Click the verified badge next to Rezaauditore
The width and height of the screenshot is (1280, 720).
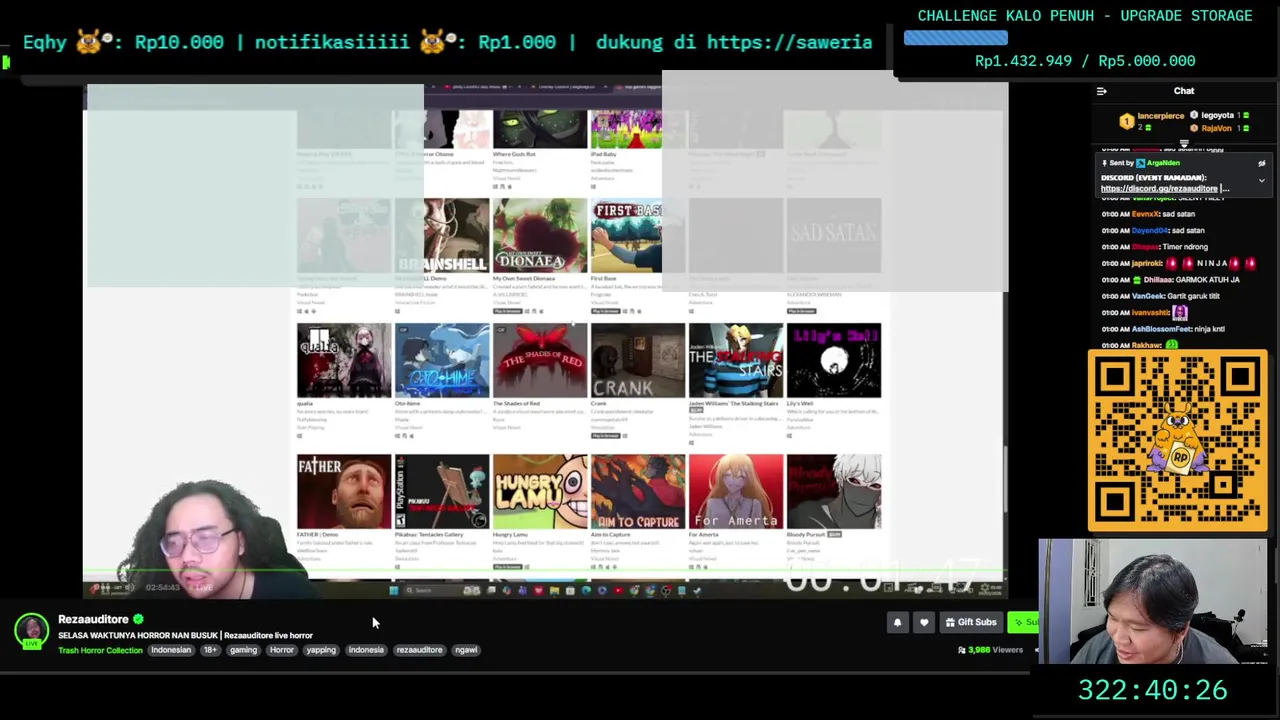(138, 619)
